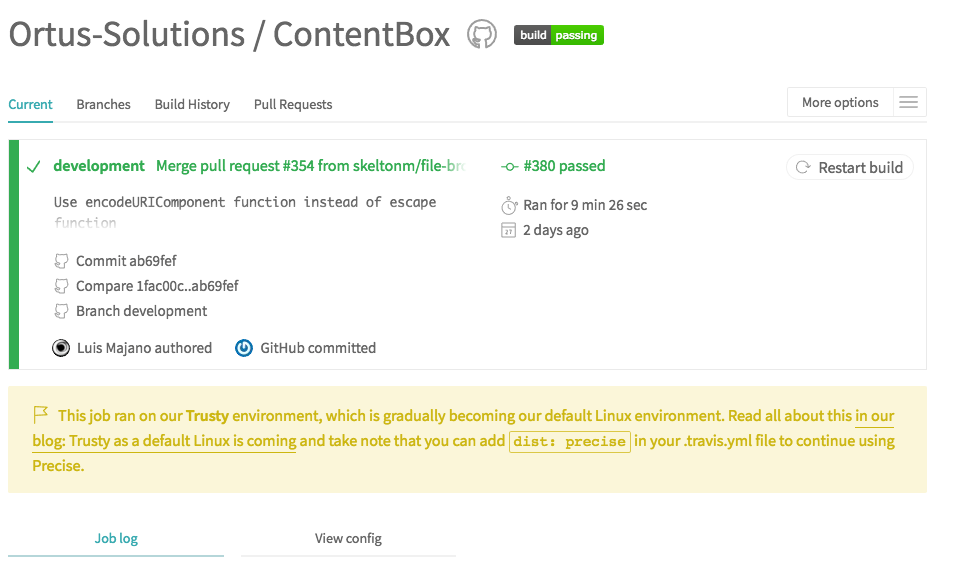Click the commit icon next to ab69fef

click(62, 262)
